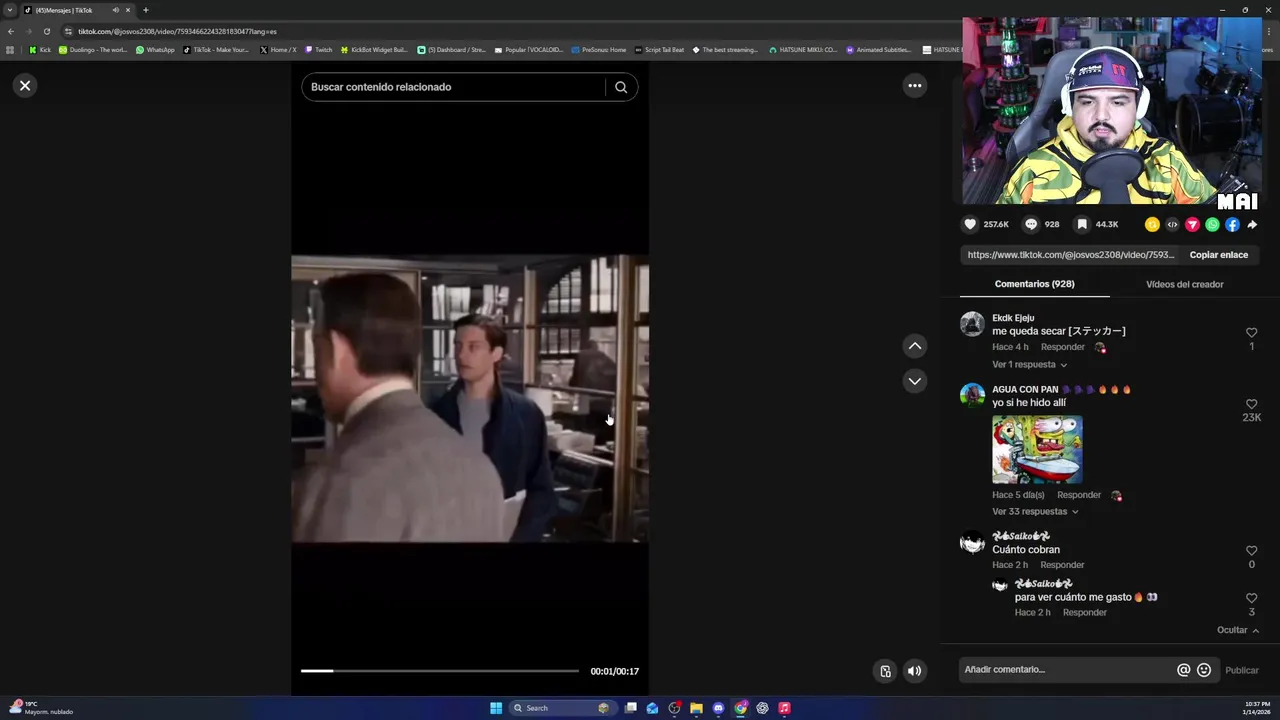The image size is (1280, 720).
Task: Share video to WhatsApp
Action: [1212, 225]
